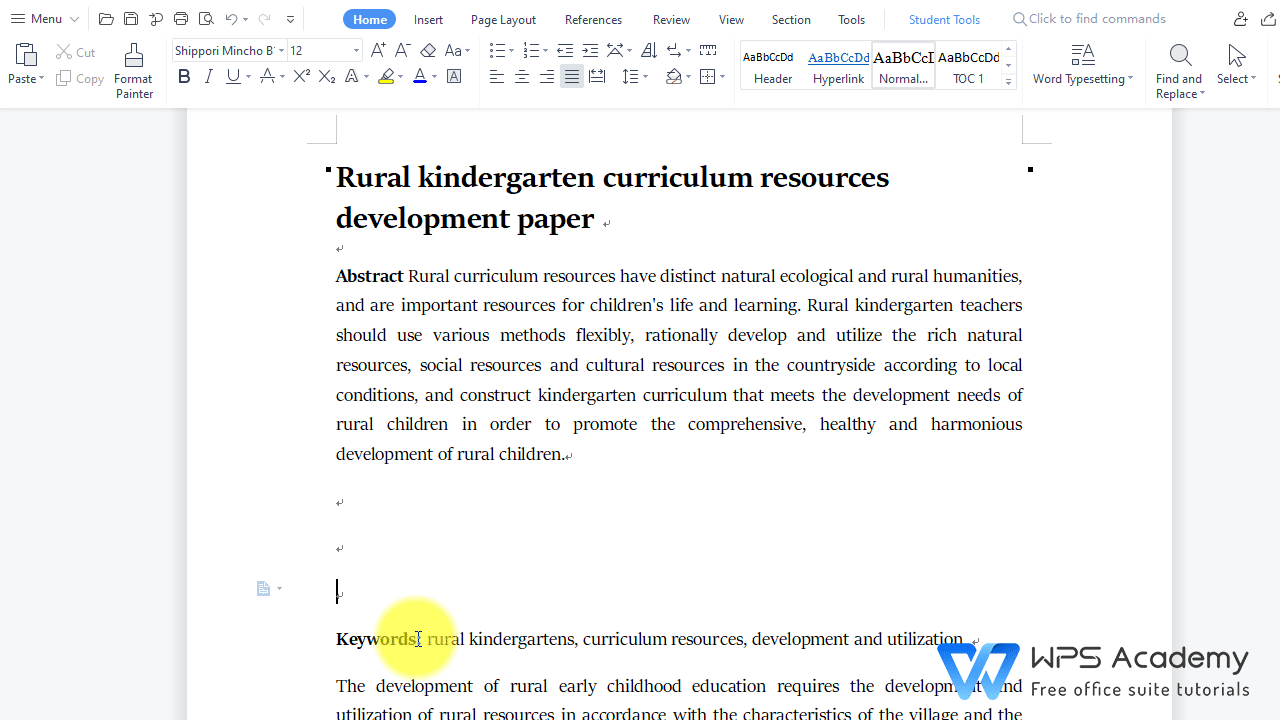The height and width of the screenshot is (720, 1280).
Task: Toggle strikethrough formatting
Action: point(267,77)
